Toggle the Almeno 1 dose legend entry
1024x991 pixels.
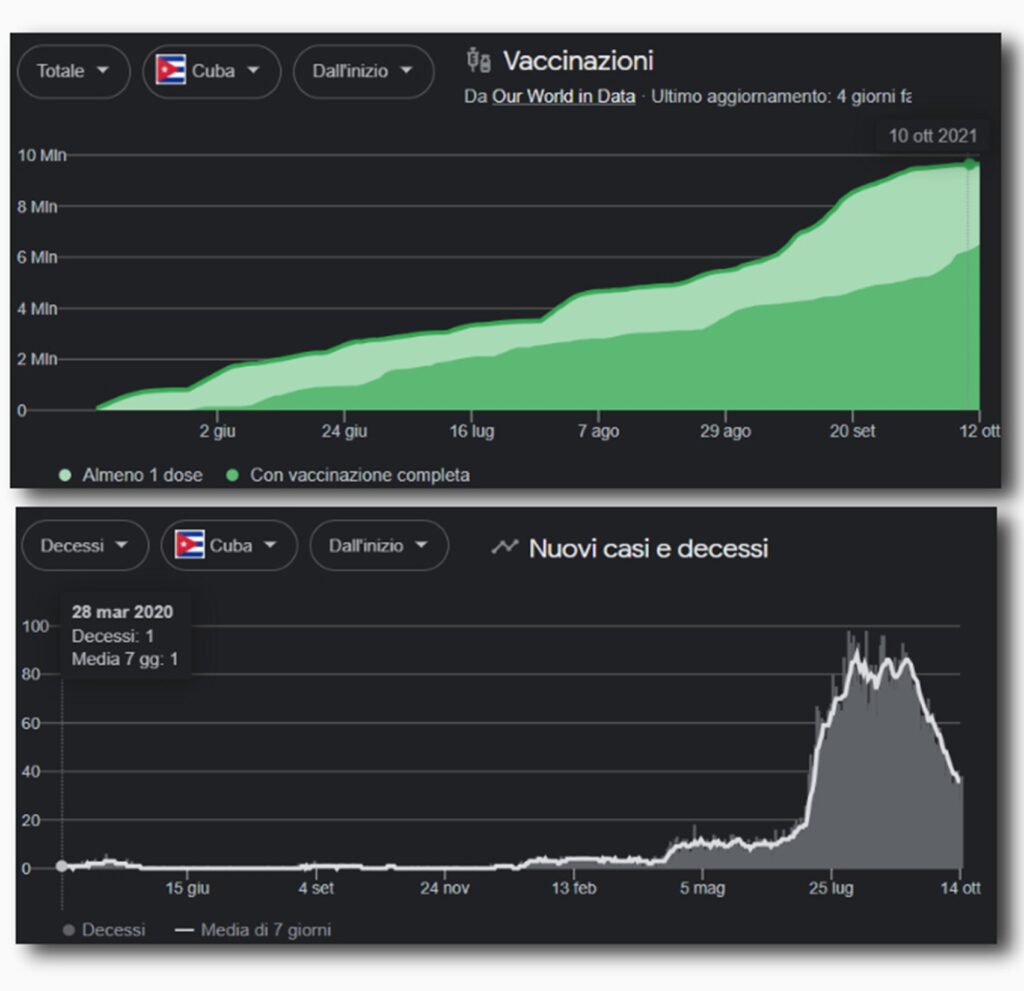129,475
